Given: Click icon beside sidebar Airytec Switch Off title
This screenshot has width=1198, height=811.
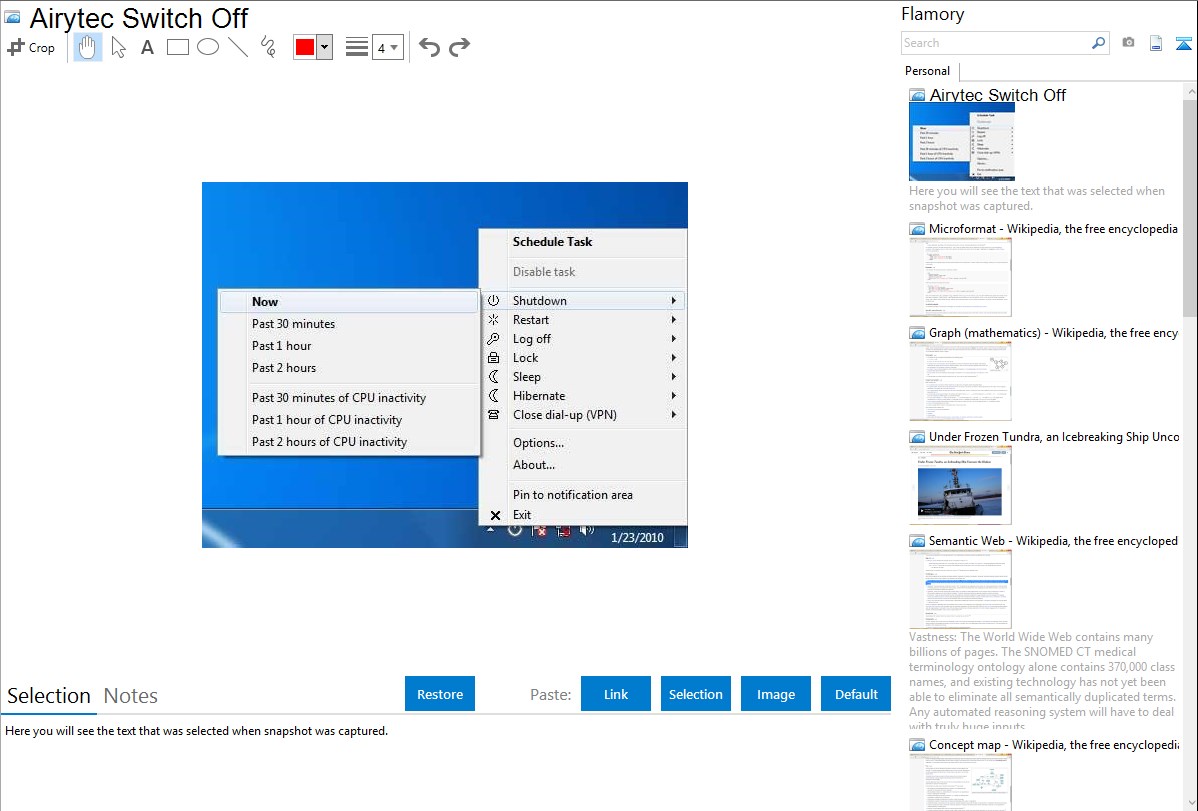Looking at the screenshot, I should tap(917, 96).
